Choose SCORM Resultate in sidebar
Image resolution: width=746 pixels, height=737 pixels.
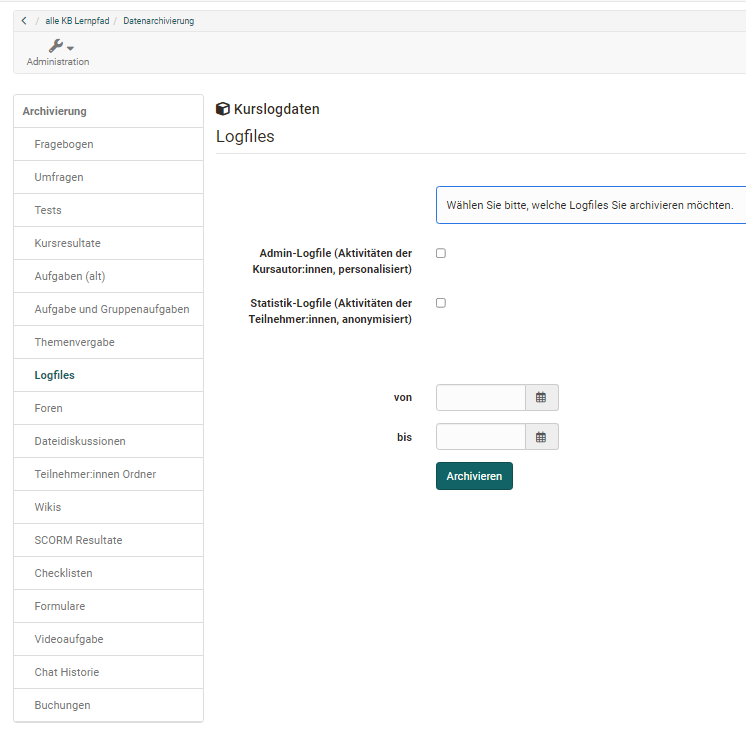point(78,540)
